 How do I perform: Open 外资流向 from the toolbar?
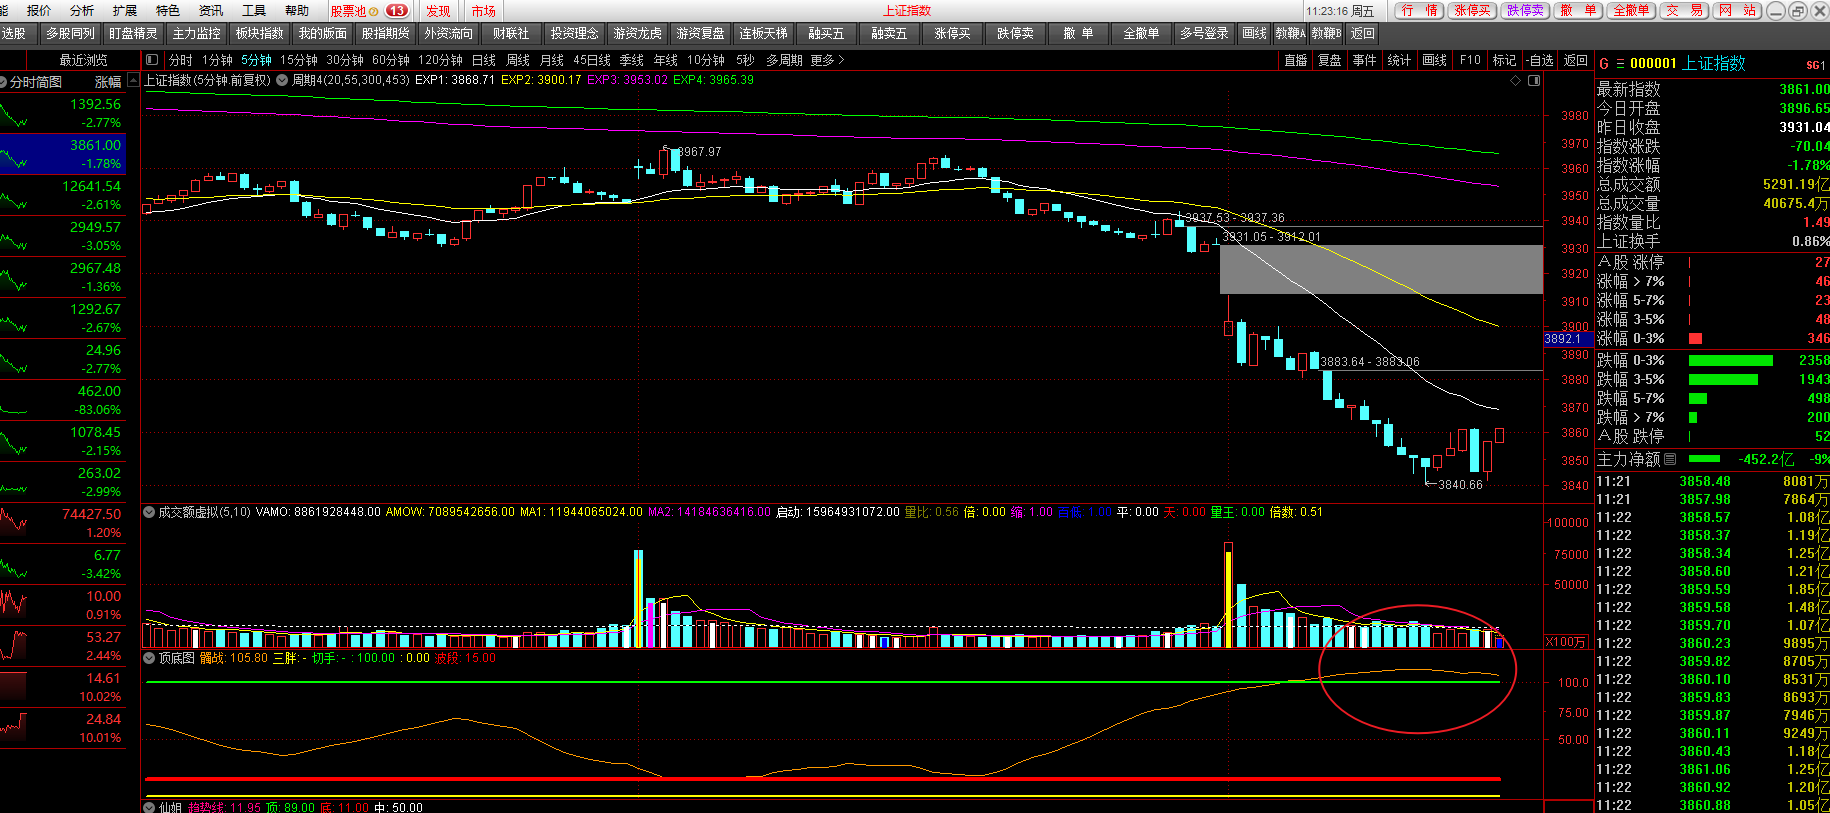[448, 34]
